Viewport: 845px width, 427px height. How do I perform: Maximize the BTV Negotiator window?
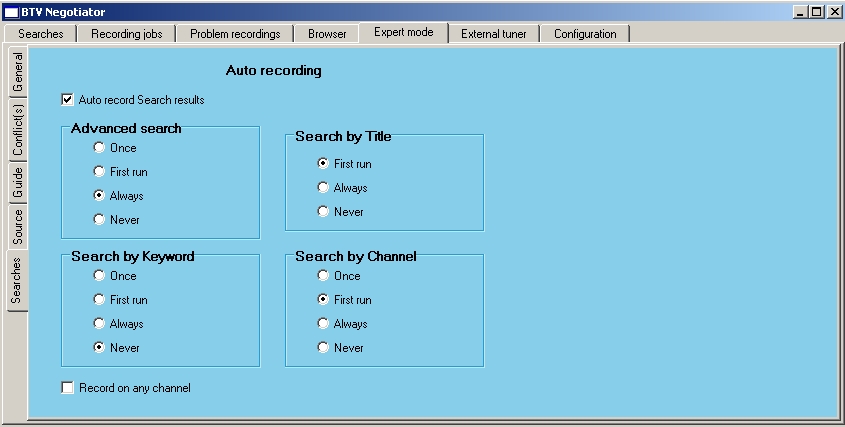[x=817, y=12]
